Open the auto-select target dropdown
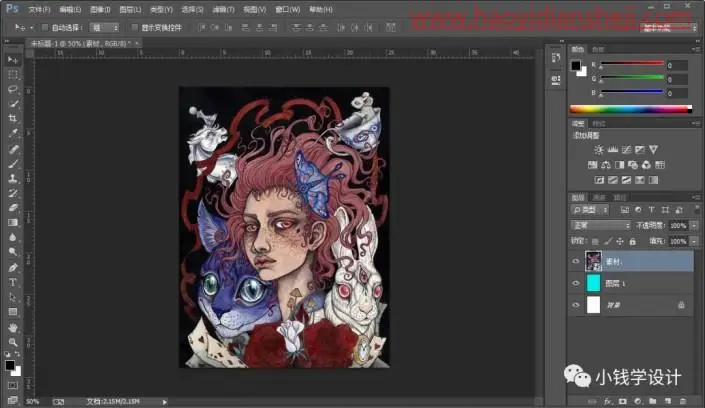This screenshot has height=408, width=705. [104, 27]
